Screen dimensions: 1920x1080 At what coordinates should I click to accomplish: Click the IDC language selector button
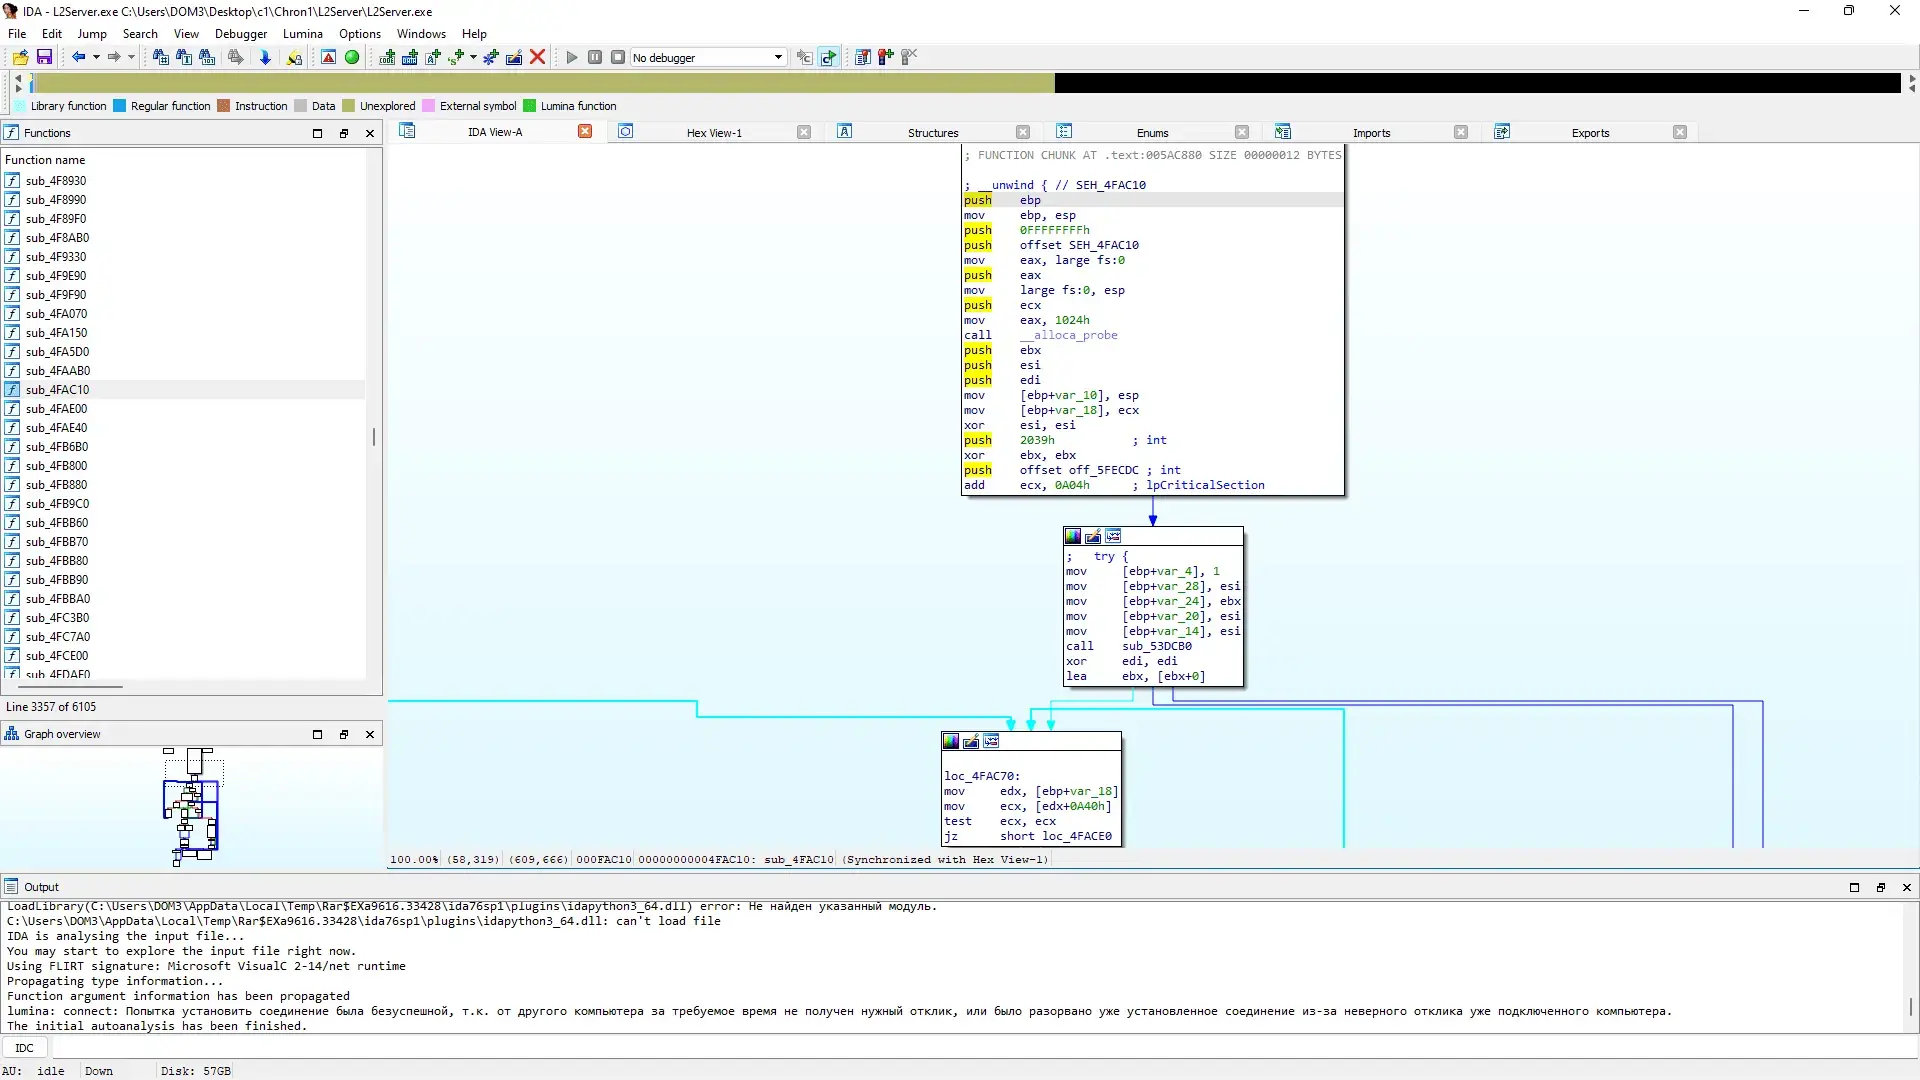point(25,1048)
